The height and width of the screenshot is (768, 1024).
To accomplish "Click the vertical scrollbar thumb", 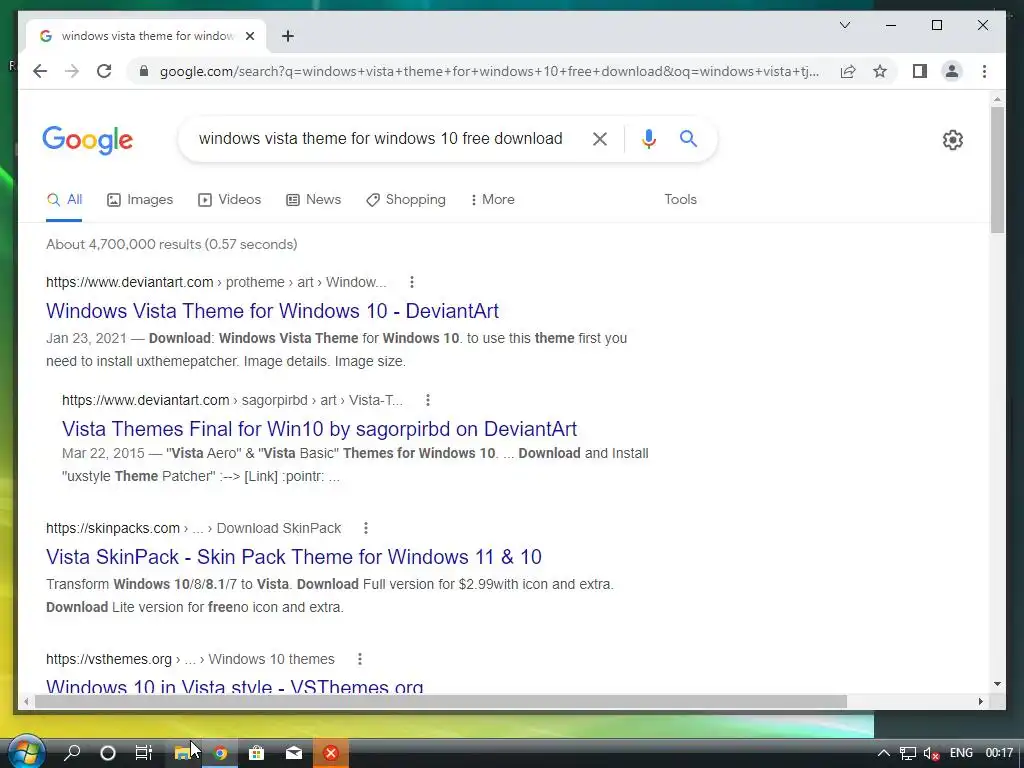I will [997, 169].
